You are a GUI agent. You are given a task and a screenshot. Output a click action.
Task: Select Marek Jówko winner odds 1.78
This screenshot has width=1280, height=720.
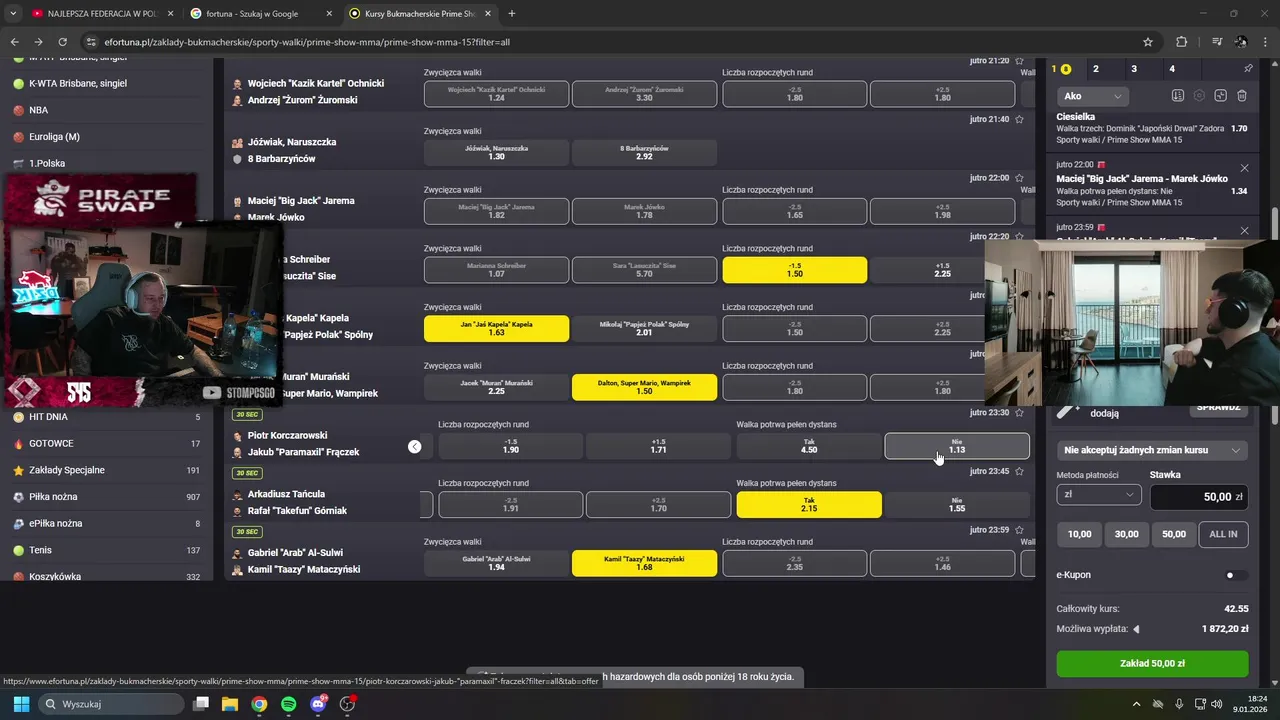[x=644, y=211]
